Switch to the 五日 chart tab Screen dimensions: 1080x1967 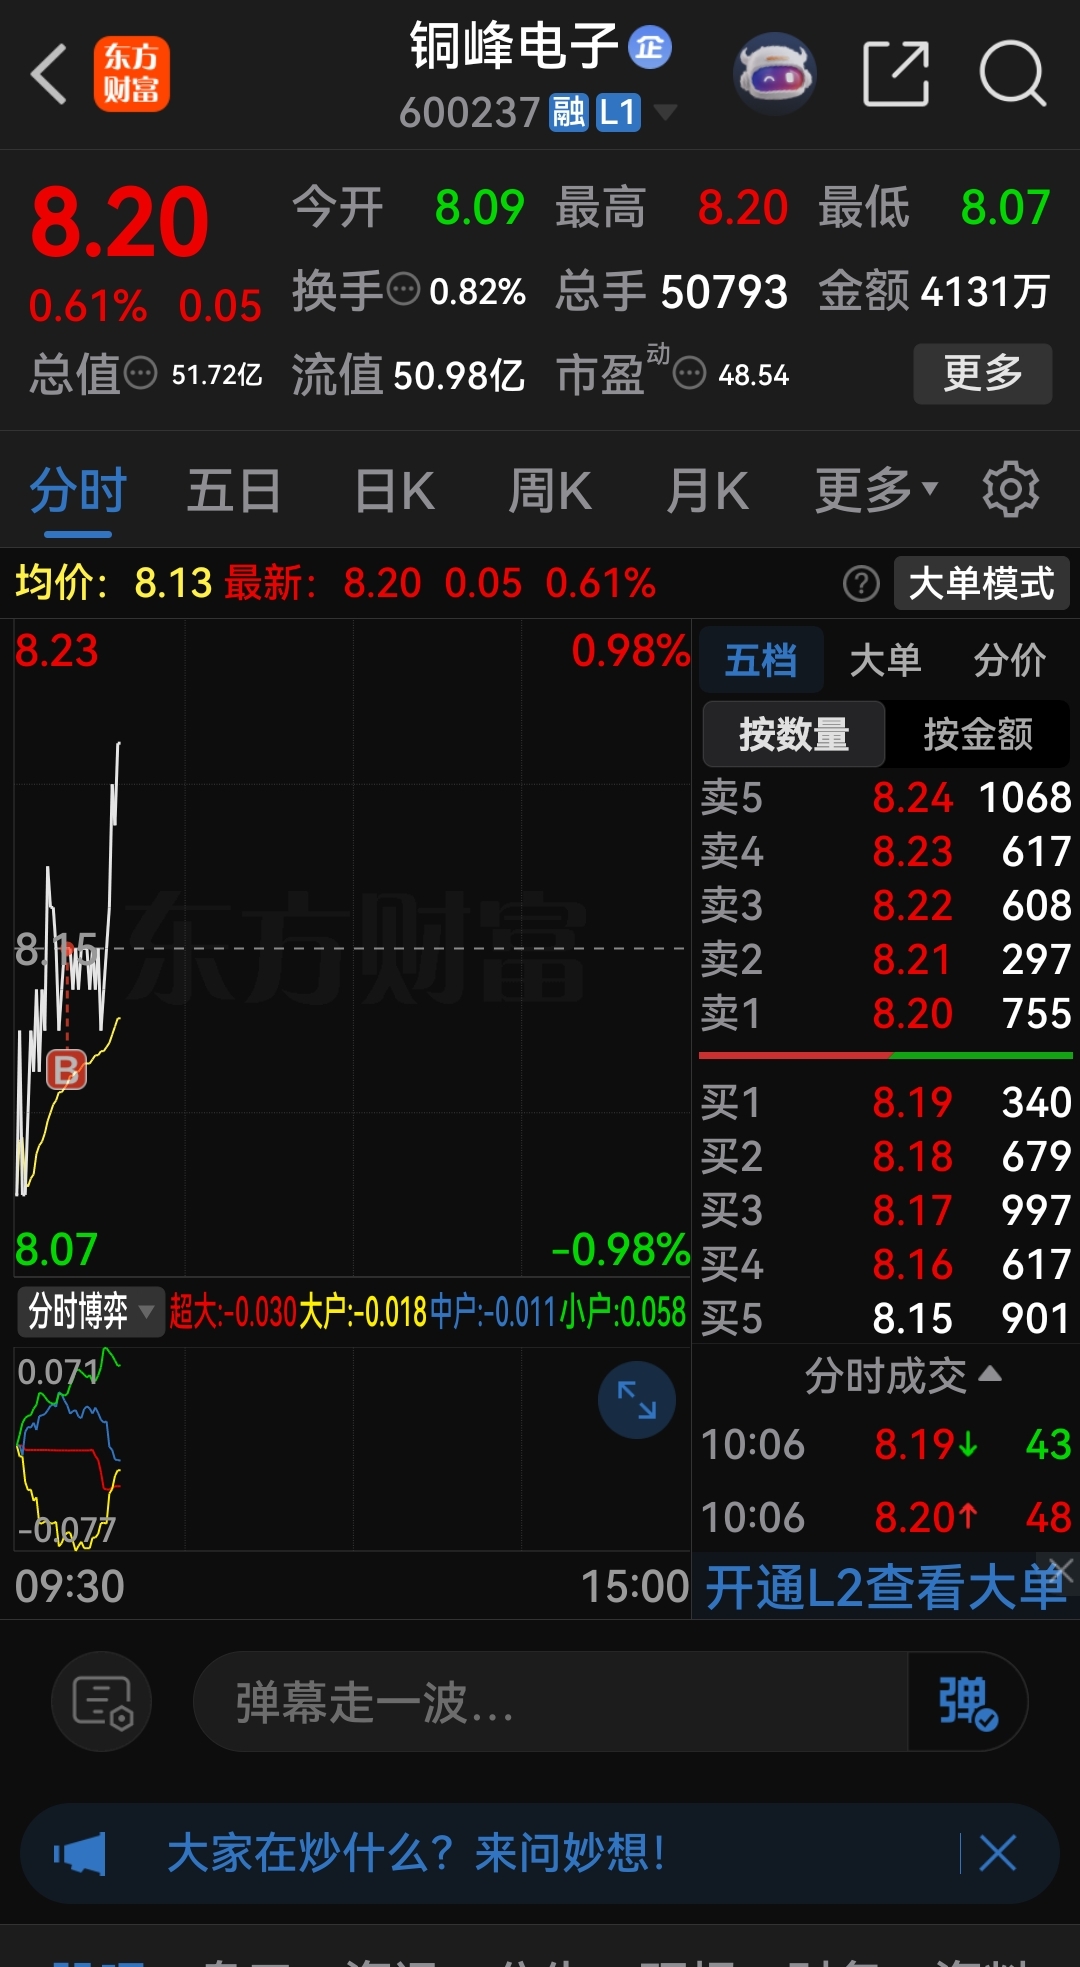pos(233,491)
